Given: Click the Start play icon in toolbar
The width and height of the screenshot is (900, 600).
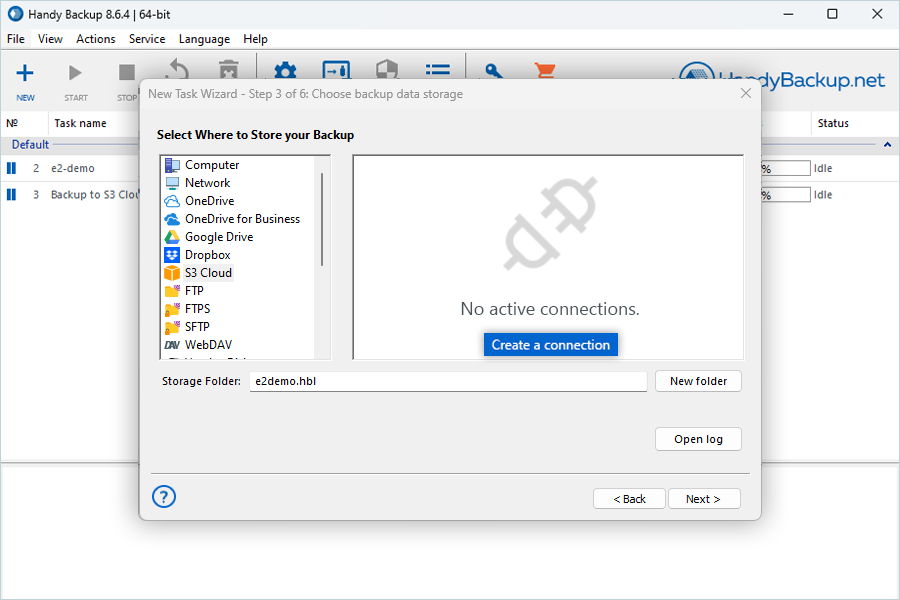Looking at the screenshot, I should pos(75,73).
